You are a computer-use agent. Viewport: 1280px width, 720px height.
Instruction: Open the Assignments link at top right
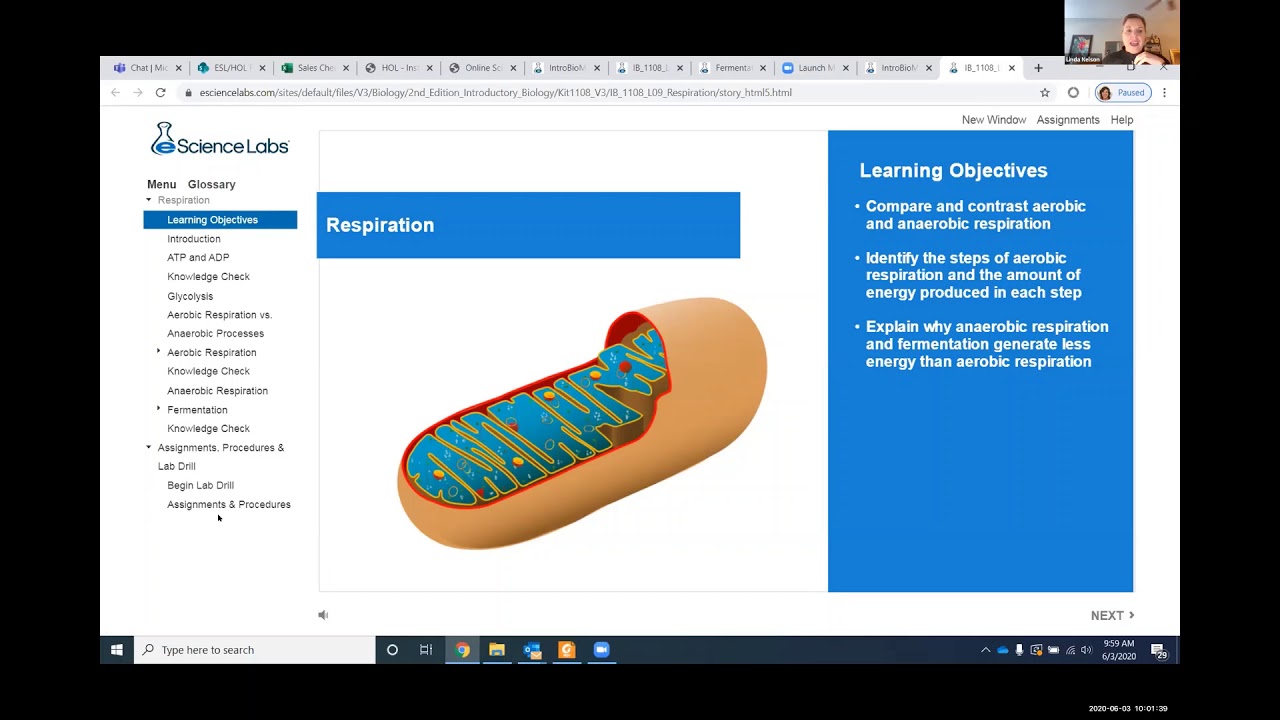point(1068,120)
